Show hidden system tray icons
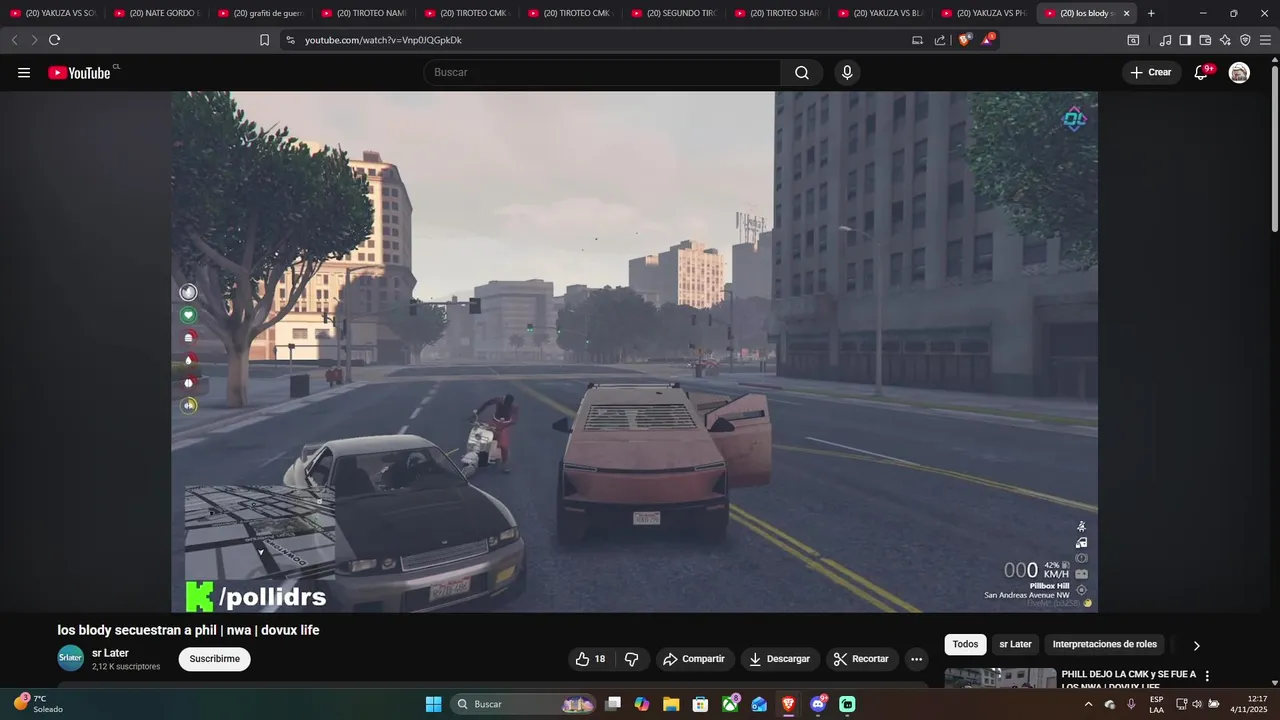Screen dimensions: 1280x720 point(1088,704)
